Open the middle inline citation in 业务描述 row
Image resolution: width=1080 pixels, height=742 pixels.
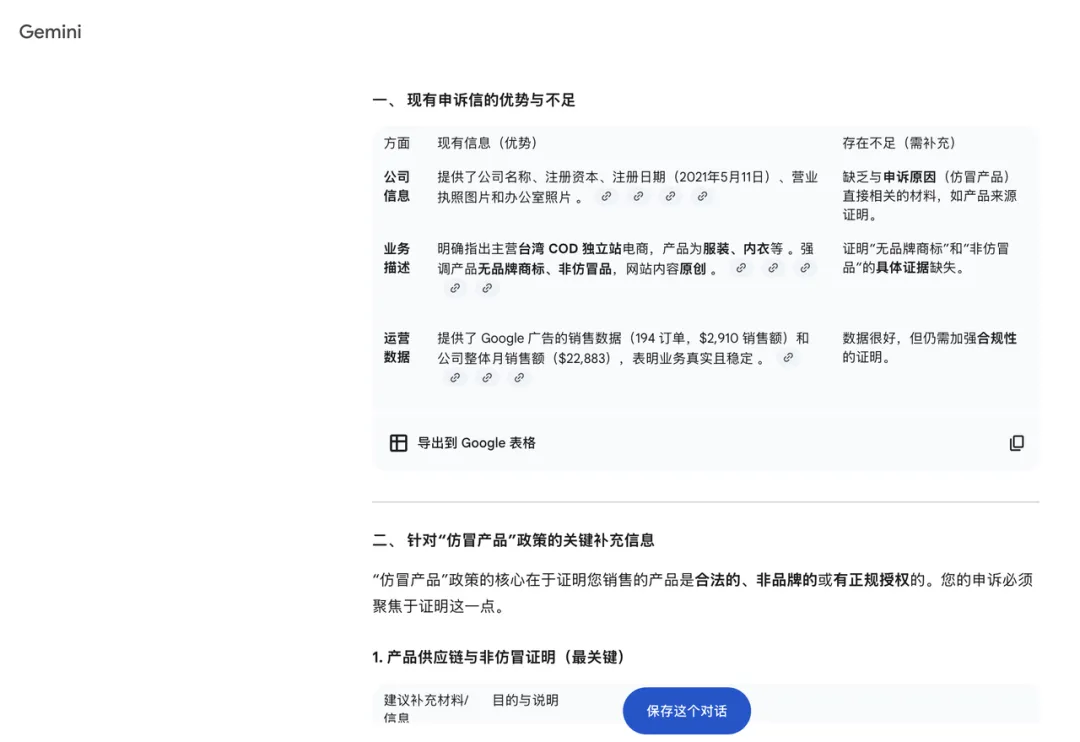[x=772, y=268]
